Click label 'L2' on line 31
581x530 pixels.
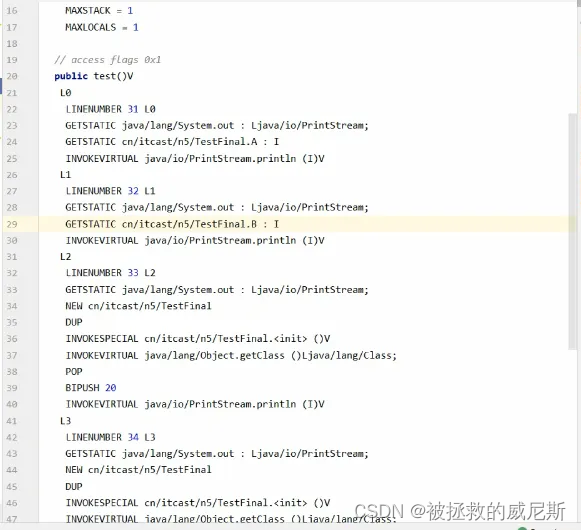tap(65, 256)
